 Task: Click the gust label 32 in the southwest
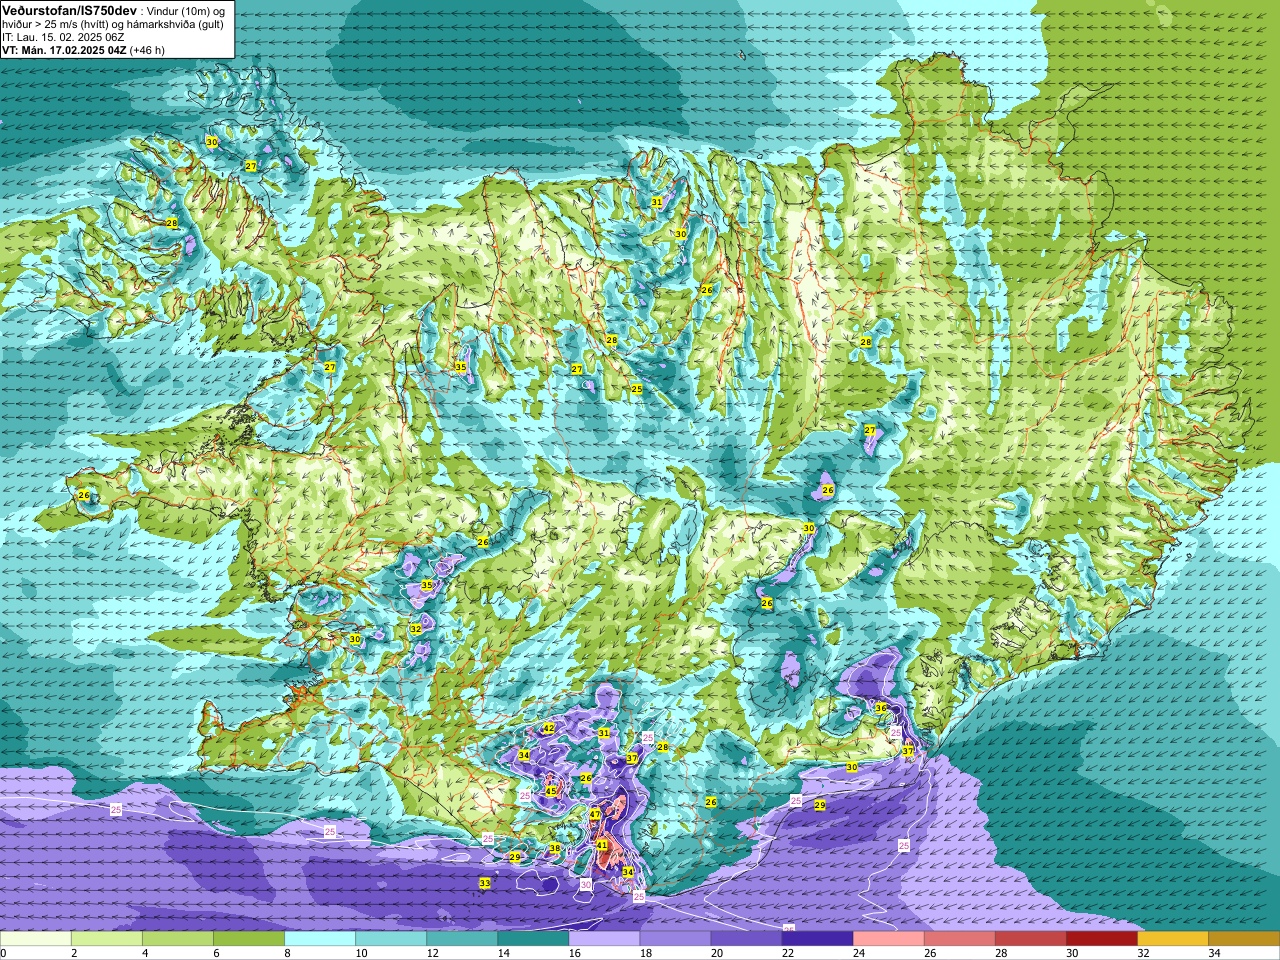(x=416, y=629)
